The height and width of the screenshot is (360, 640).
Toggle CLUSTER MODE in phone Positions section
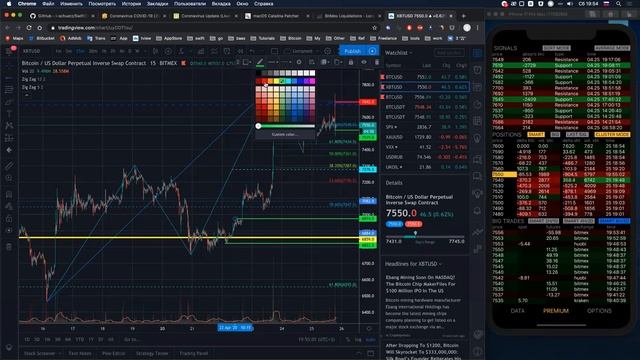click(x=612, y=134)
